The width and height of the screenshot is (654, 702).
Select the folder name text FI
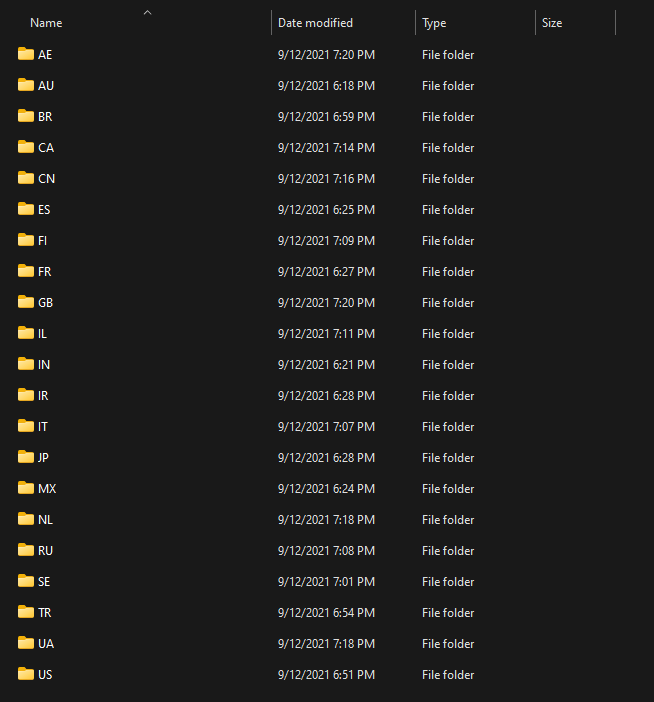(42, 240)
